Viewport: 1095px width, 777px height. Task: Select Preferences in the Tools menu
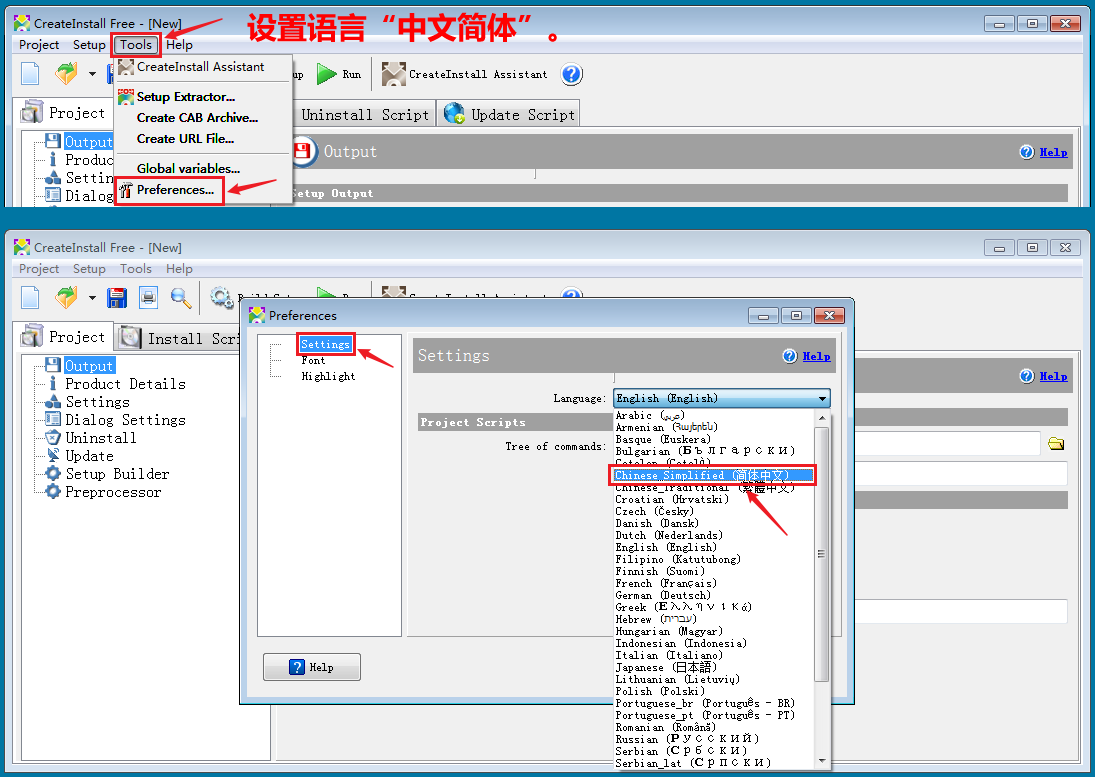click(175, 190)
